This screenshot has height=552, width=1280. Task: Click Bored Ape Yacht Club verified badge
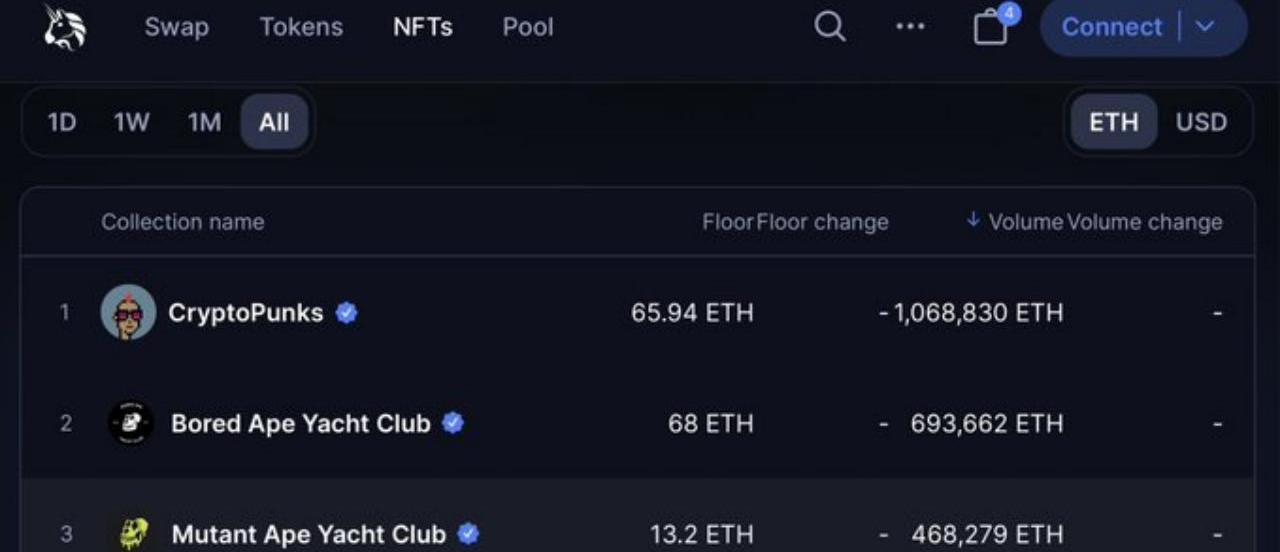[x=453, y=423]
